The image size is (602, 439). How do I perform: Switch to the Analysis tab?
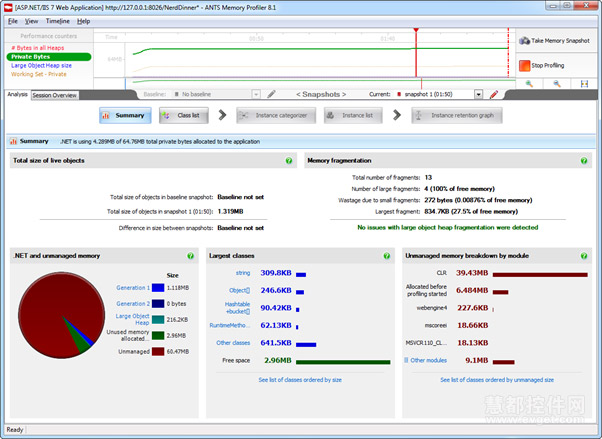click(17, 94)
